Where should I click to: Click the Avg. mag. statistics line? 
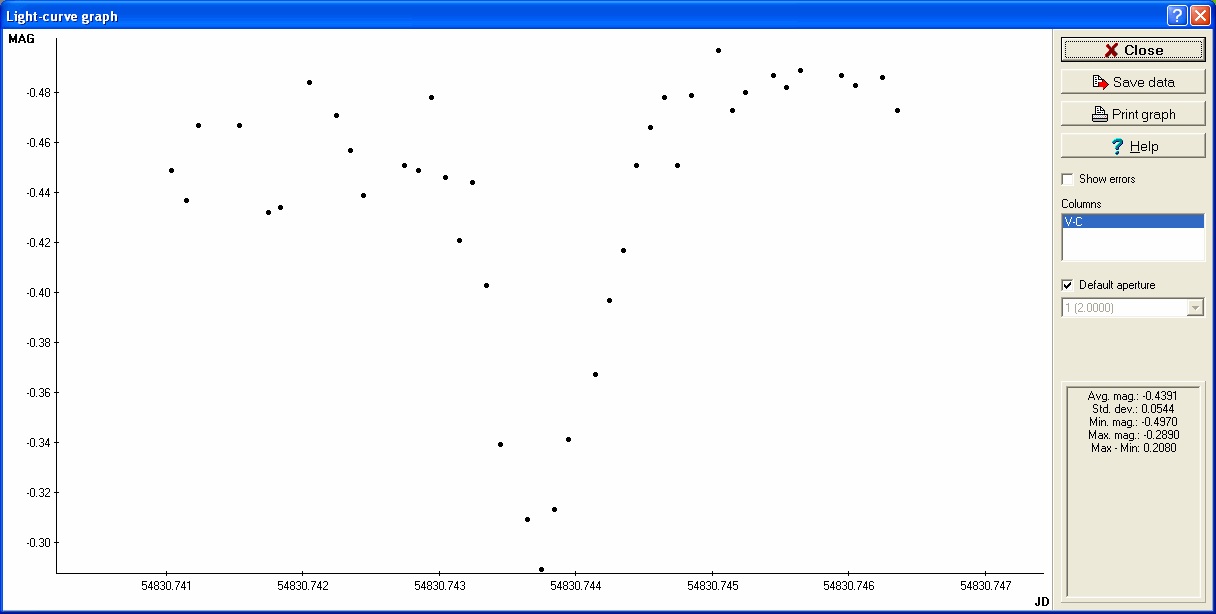[x=1132, y=396]
